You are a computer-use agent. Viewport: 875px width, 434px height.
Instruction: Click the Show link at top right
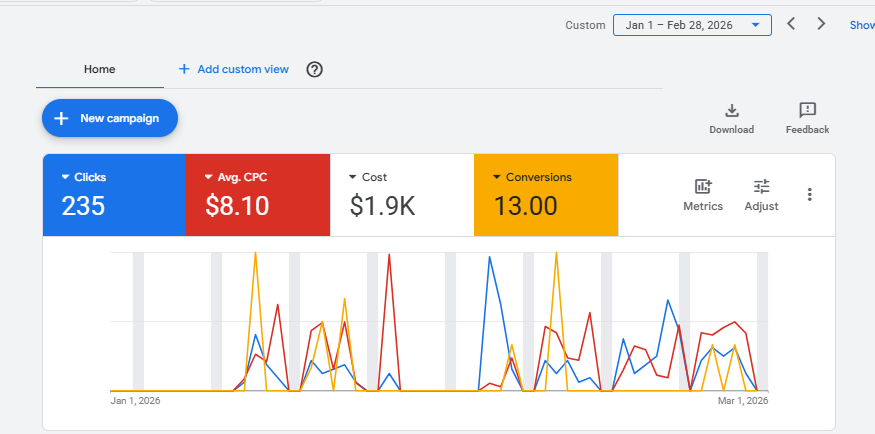tap(862, 25)
